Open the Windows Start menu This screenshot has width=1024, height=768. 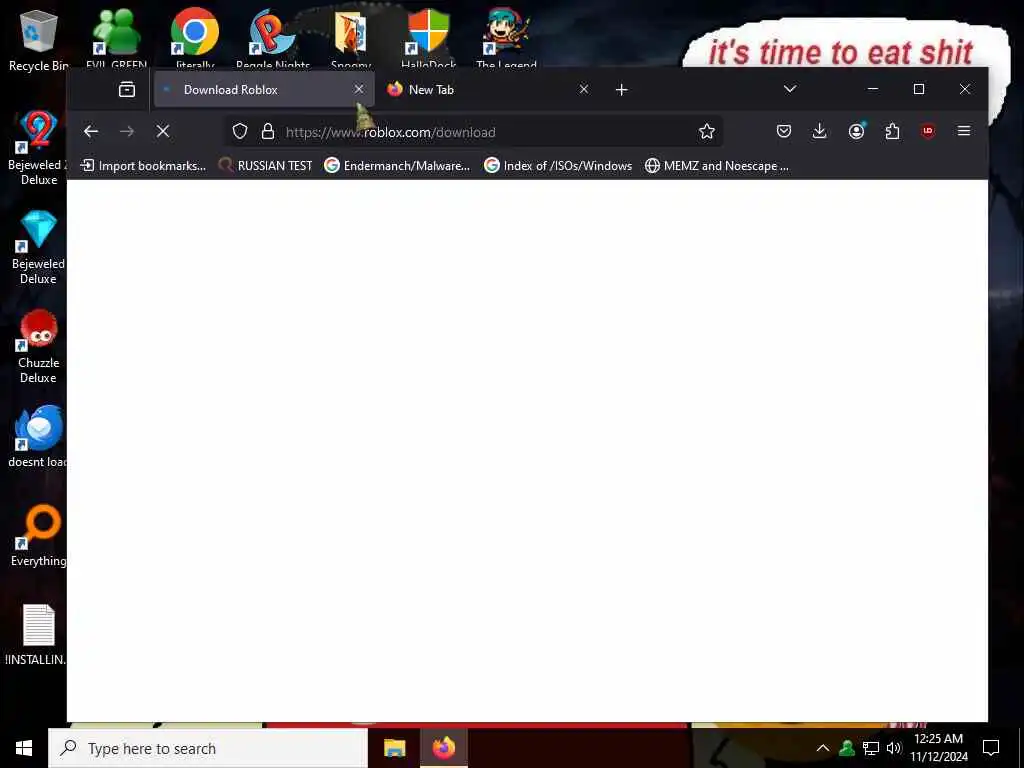[24, 748]
